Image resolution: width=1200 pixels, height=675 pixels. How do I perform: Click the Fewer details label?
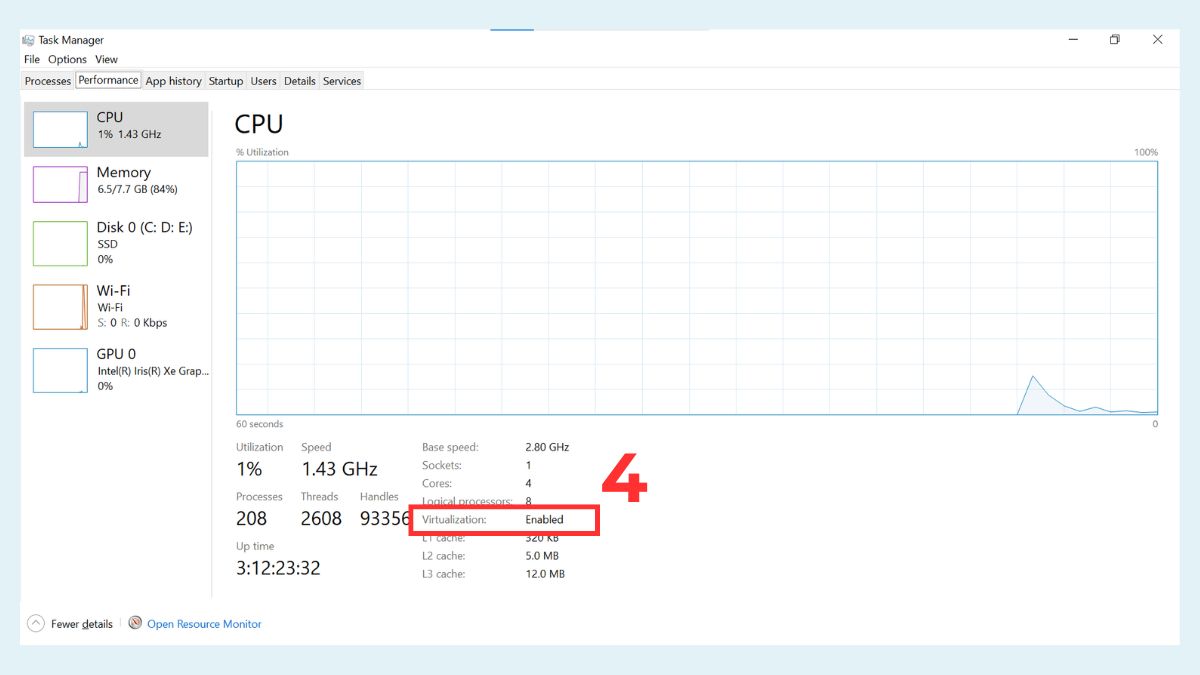[x=82, y=624]
